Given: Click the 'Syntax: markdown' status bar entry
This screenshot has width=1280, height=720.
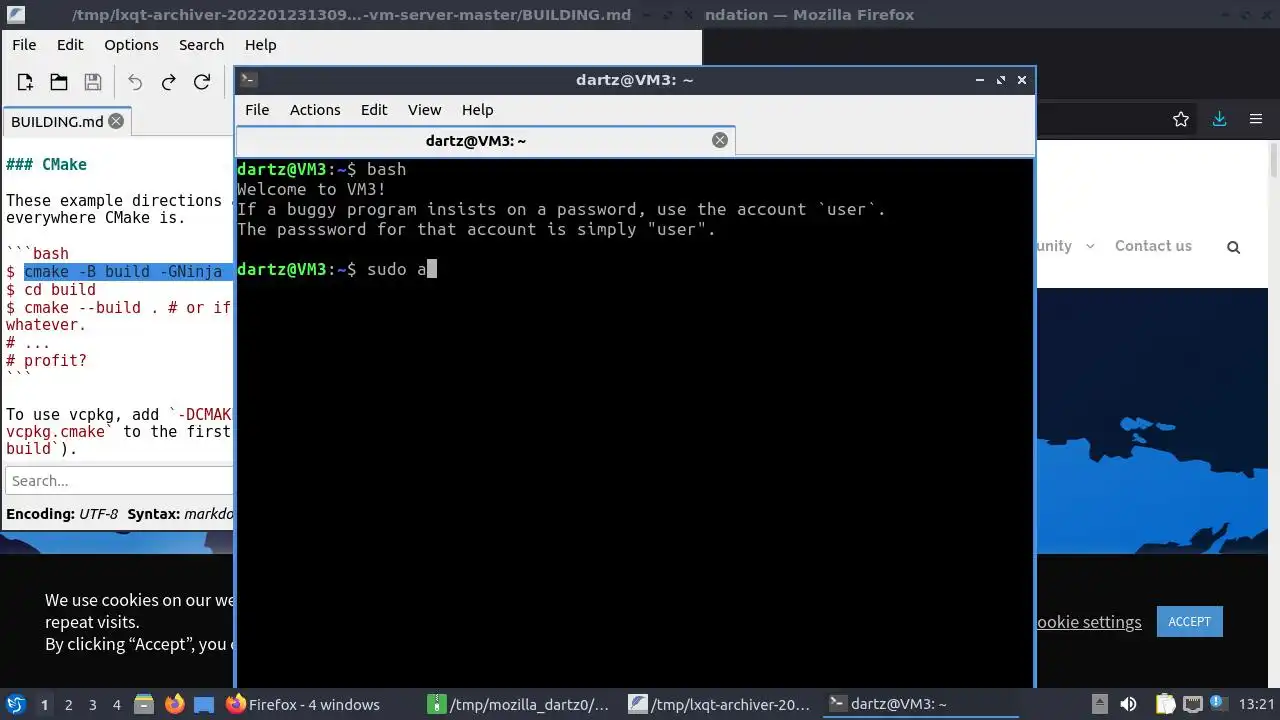Looking at the screenshot, I should click(x=180, y=514).
